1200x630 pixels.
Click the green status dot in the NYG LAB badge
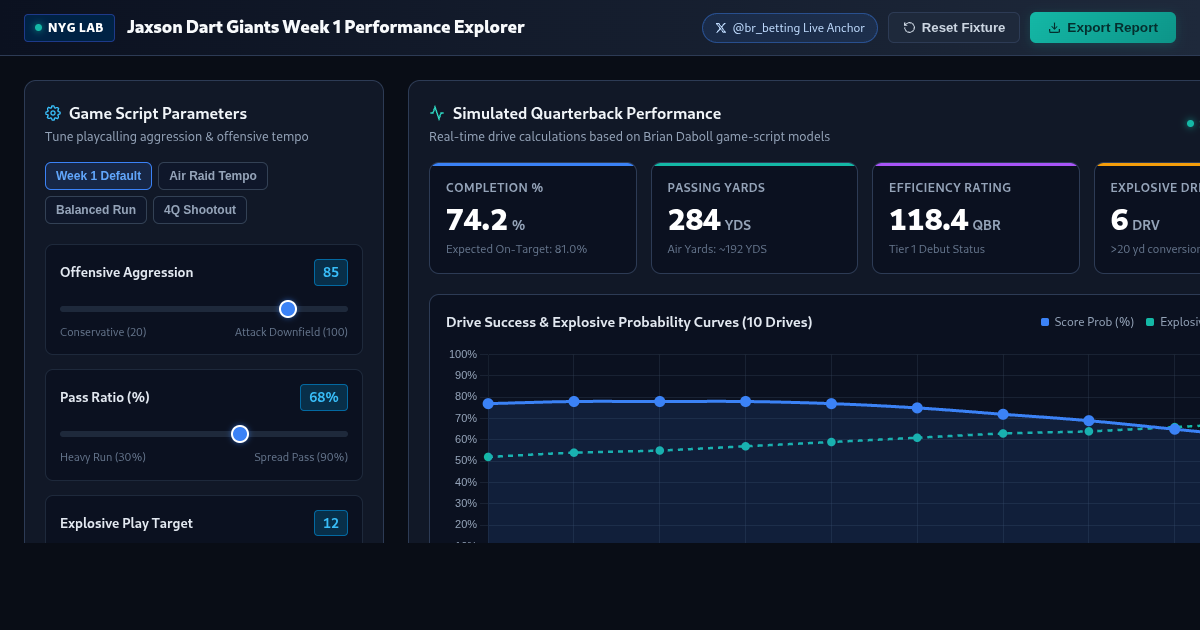pos(38,28)
